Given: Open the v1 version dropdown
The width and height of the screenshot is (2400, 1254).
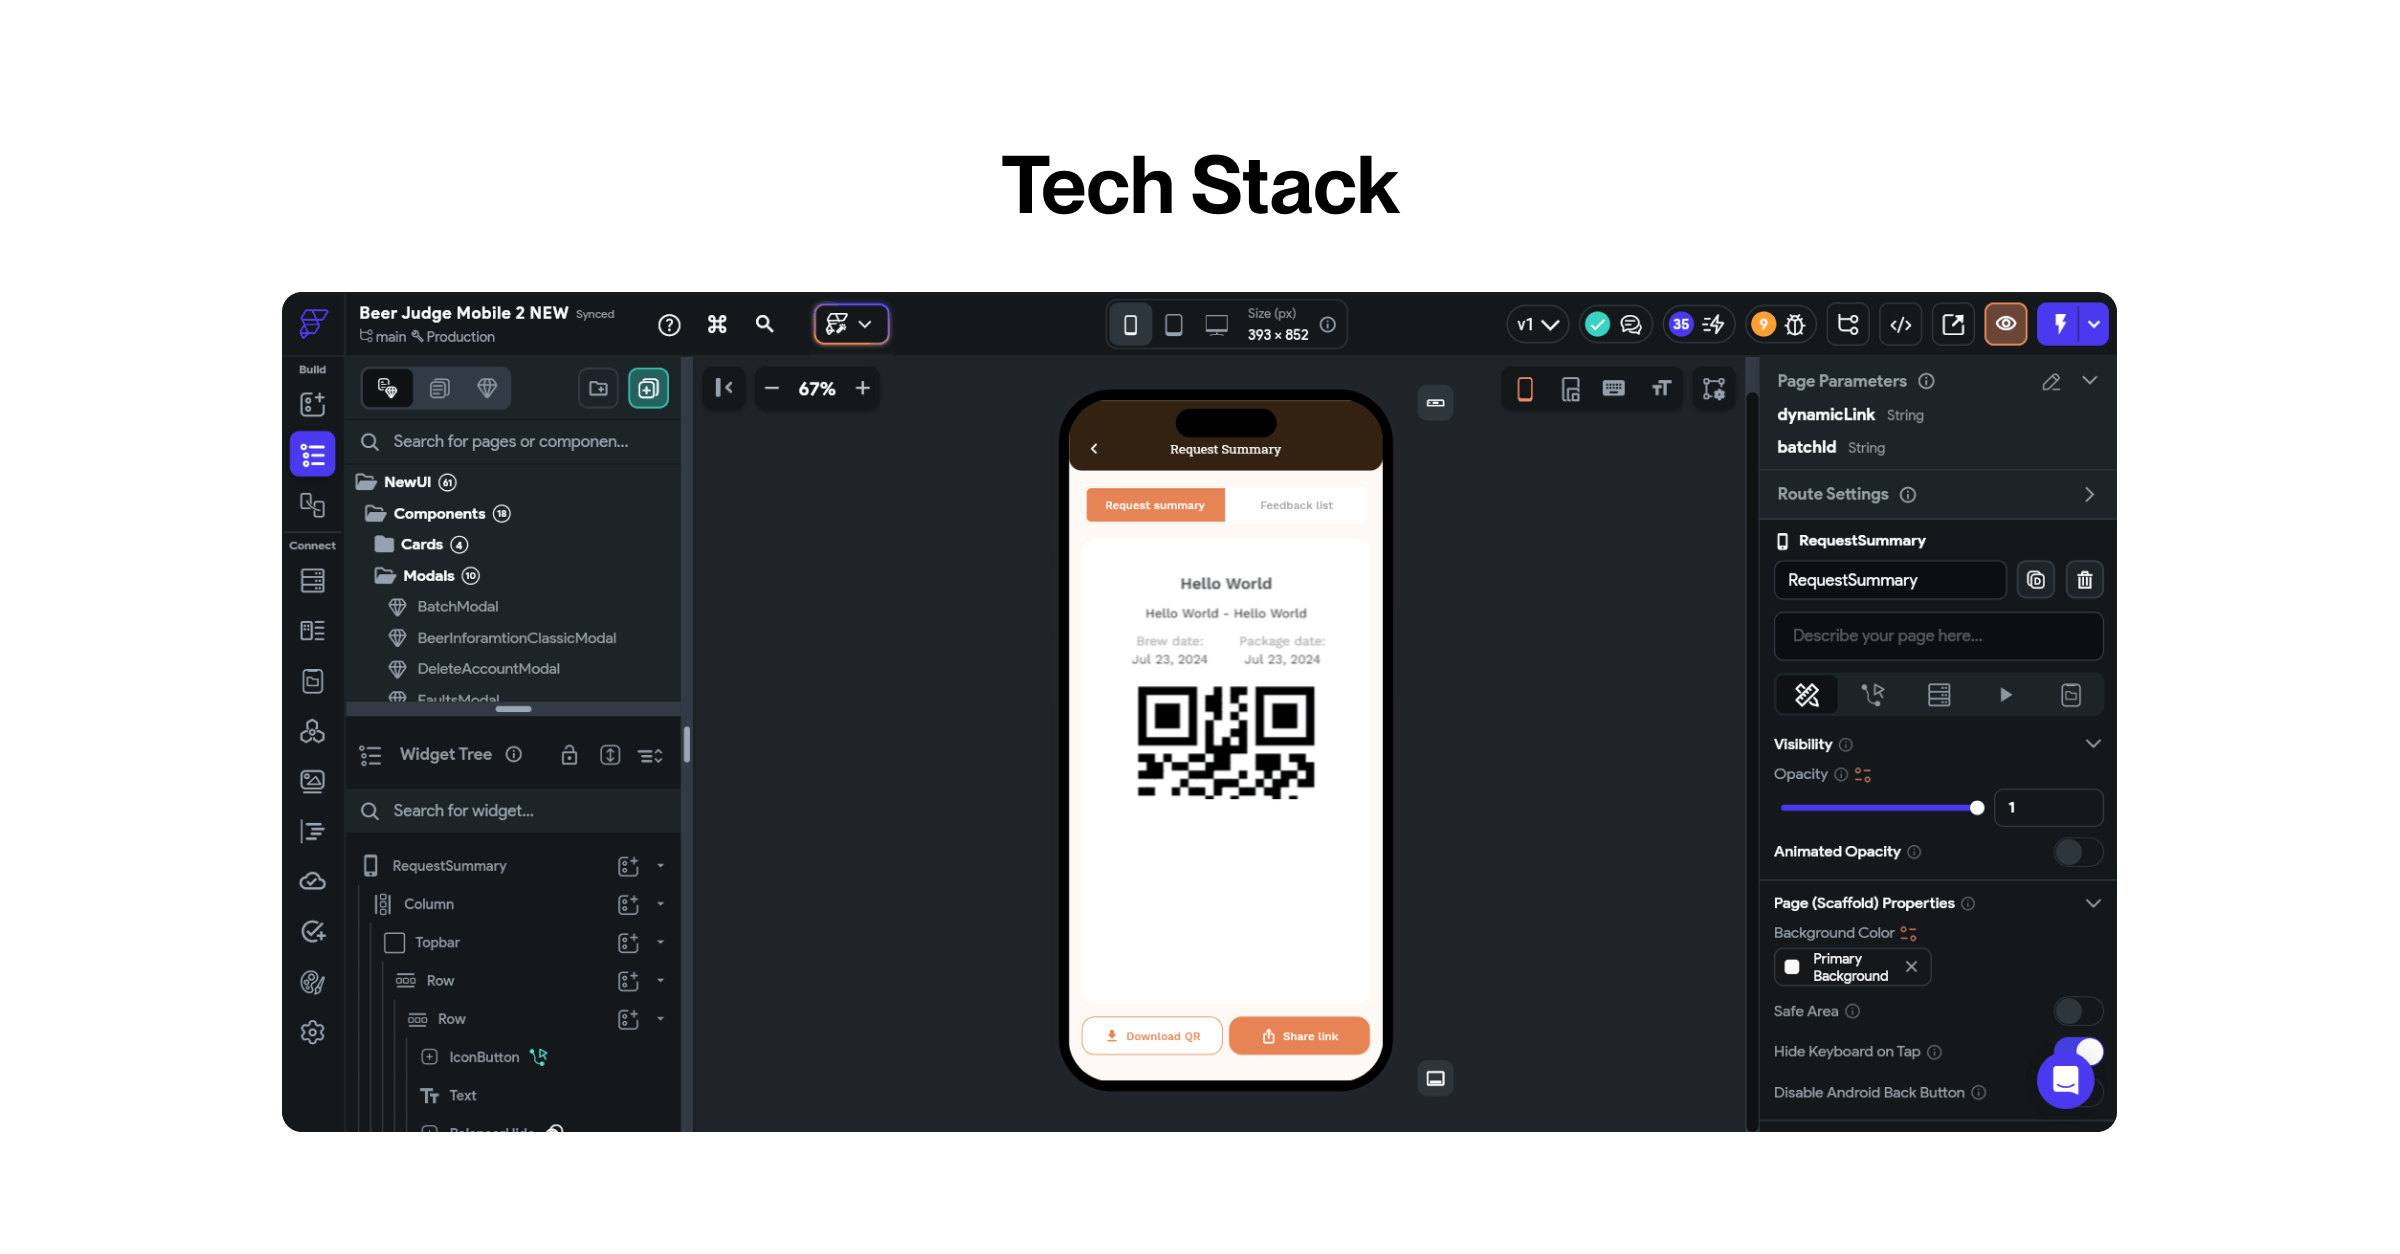Looking at the screenshot, I should click(x=1537, y=324).
